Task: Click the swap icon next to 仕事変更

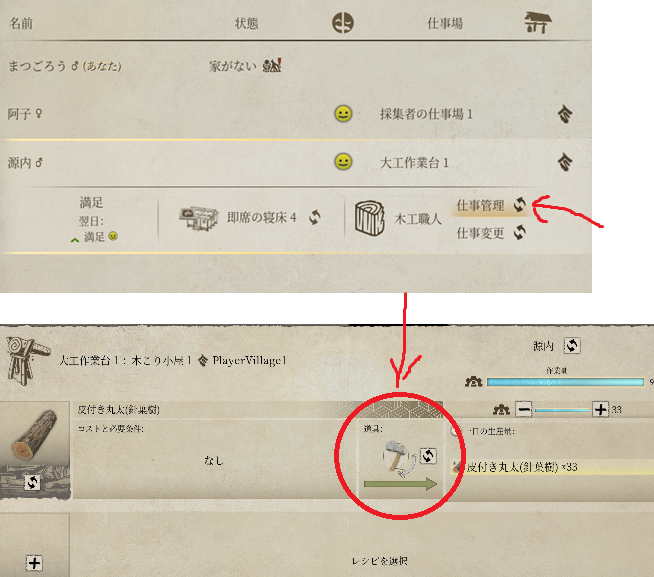Action: click(x=520, y=232)
